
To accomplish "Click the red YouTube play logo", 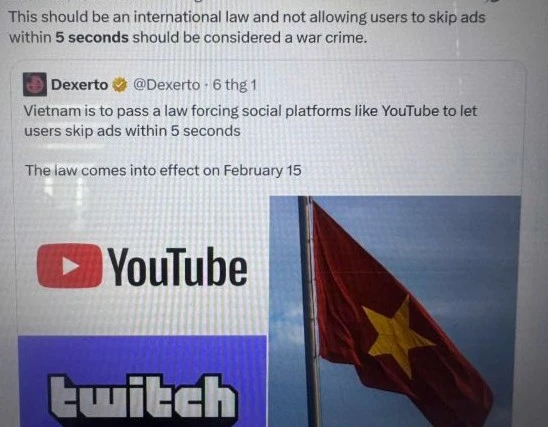I will [70, 266].
